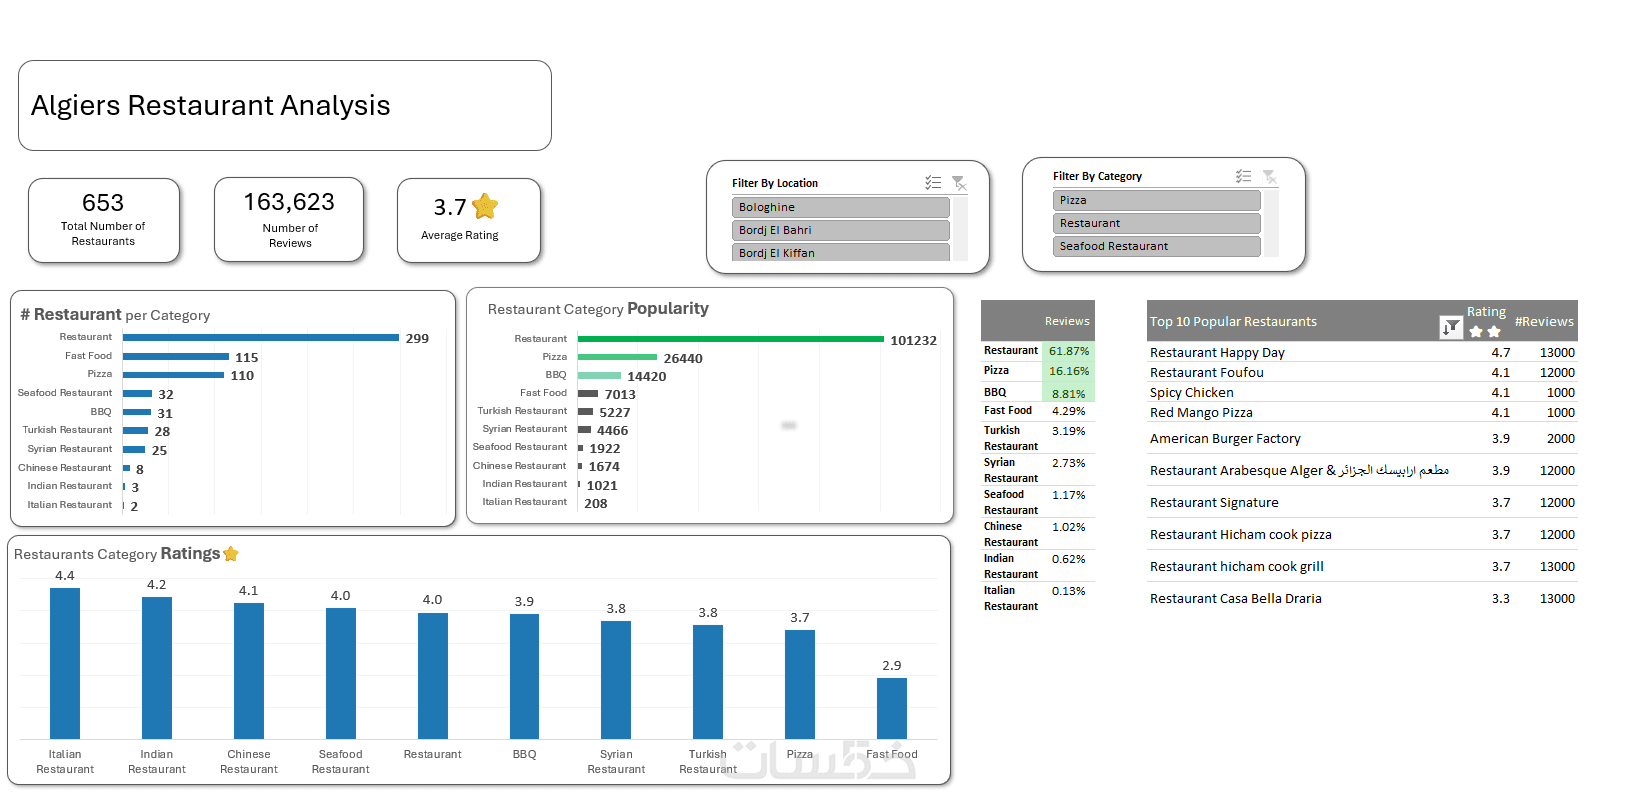Open the sort filter button in the Top 10 table
The width and height of the screenshot is (1637, 796).
point(1451,327)
